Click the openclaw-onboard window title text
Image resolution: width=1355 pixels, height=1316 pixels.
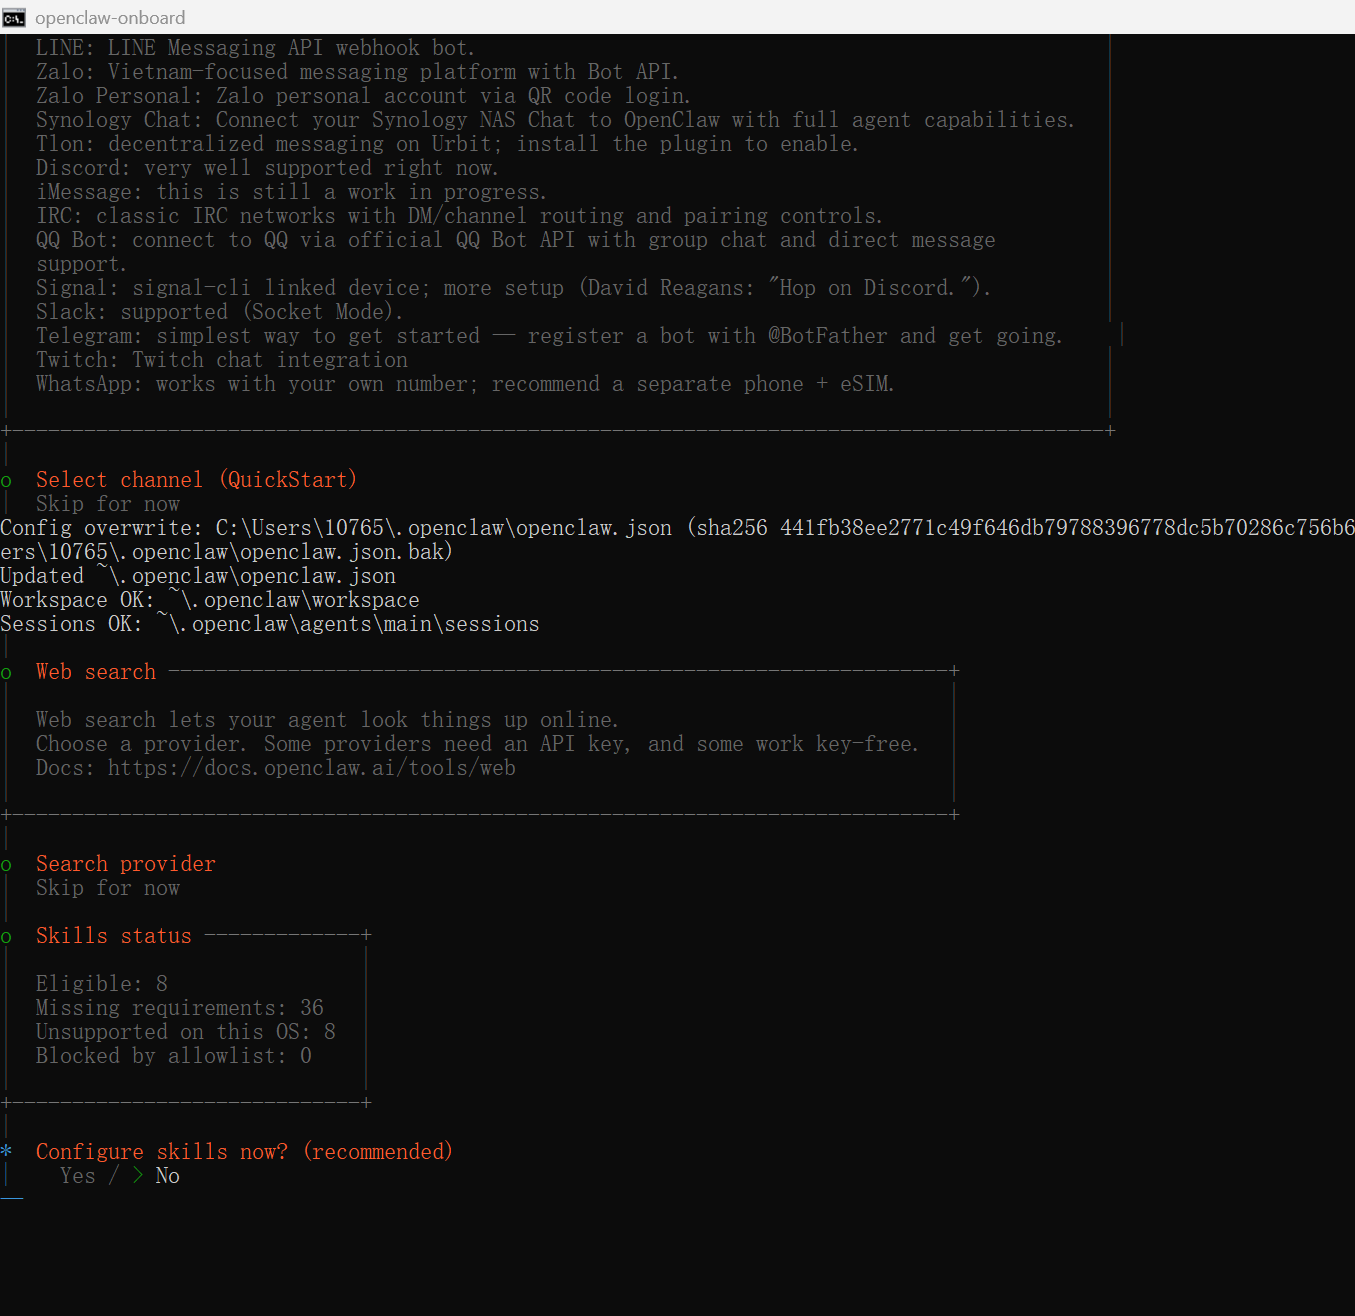coord(110,18)
